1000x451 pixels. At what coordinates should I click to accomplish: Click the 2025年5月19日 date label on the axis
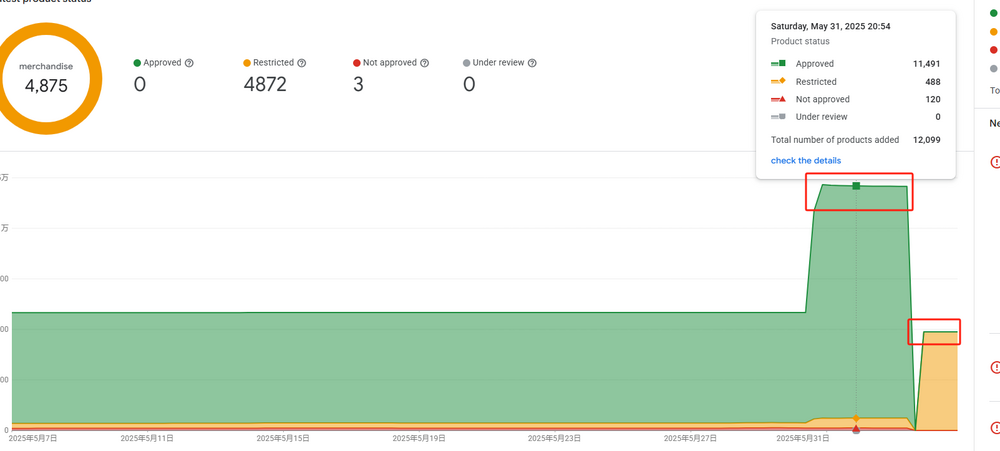click(419, 438)
